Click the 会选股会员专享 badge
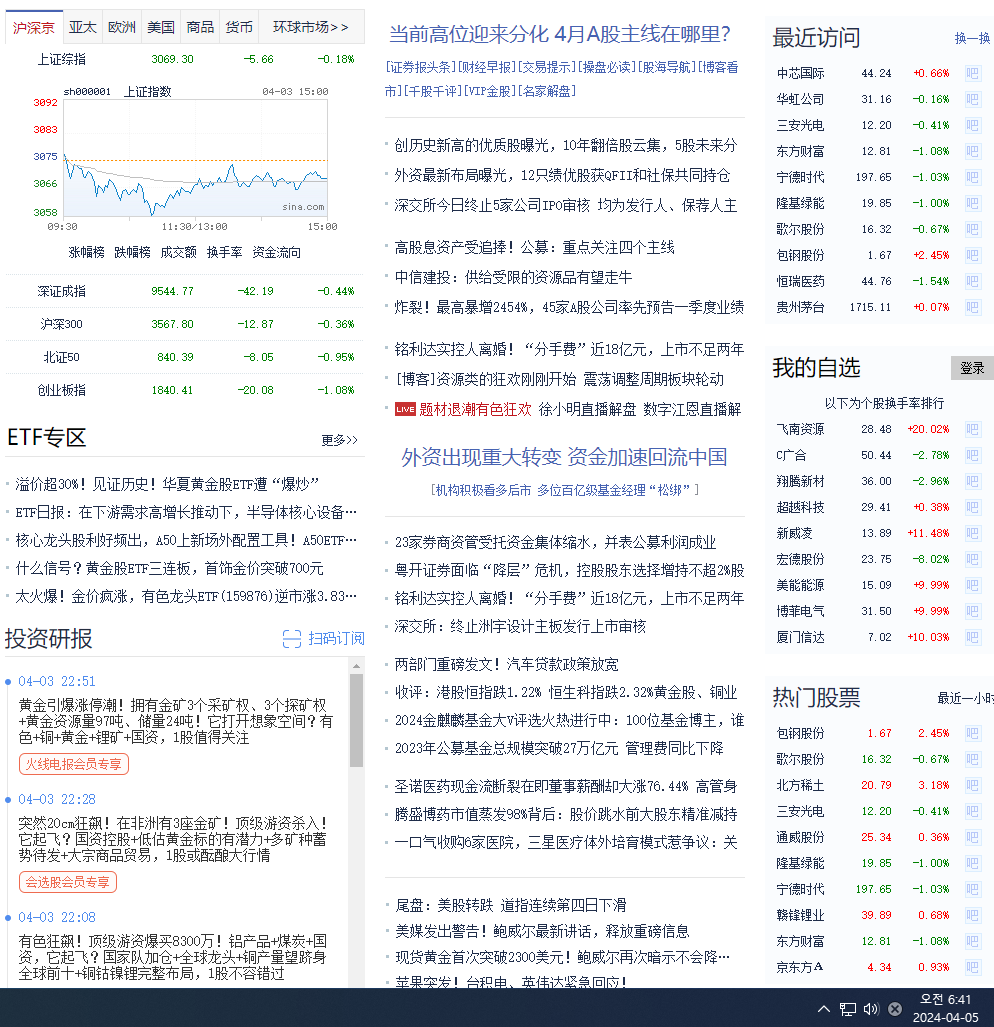The width and height of the screenshot is (994, 1027). (68, 882)
